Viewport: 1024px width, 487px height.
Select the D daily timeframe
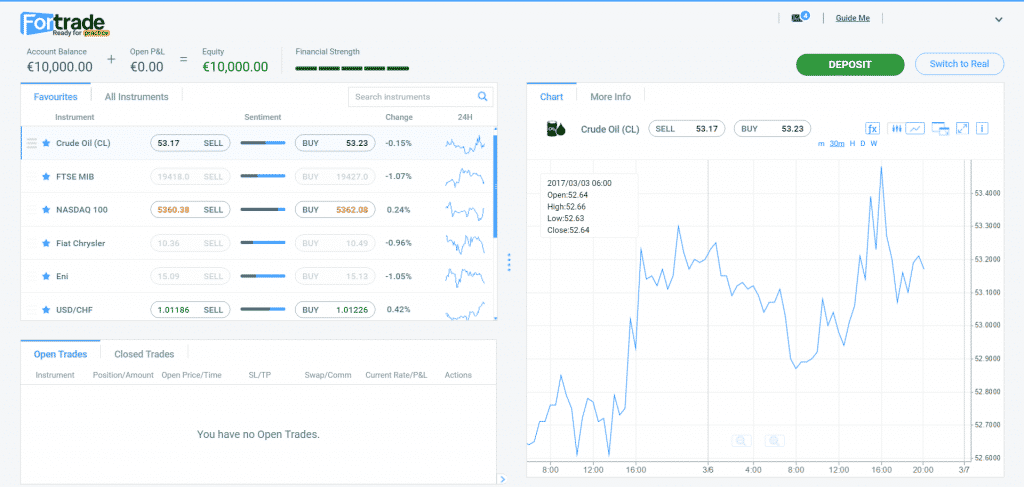coord(863,144)
